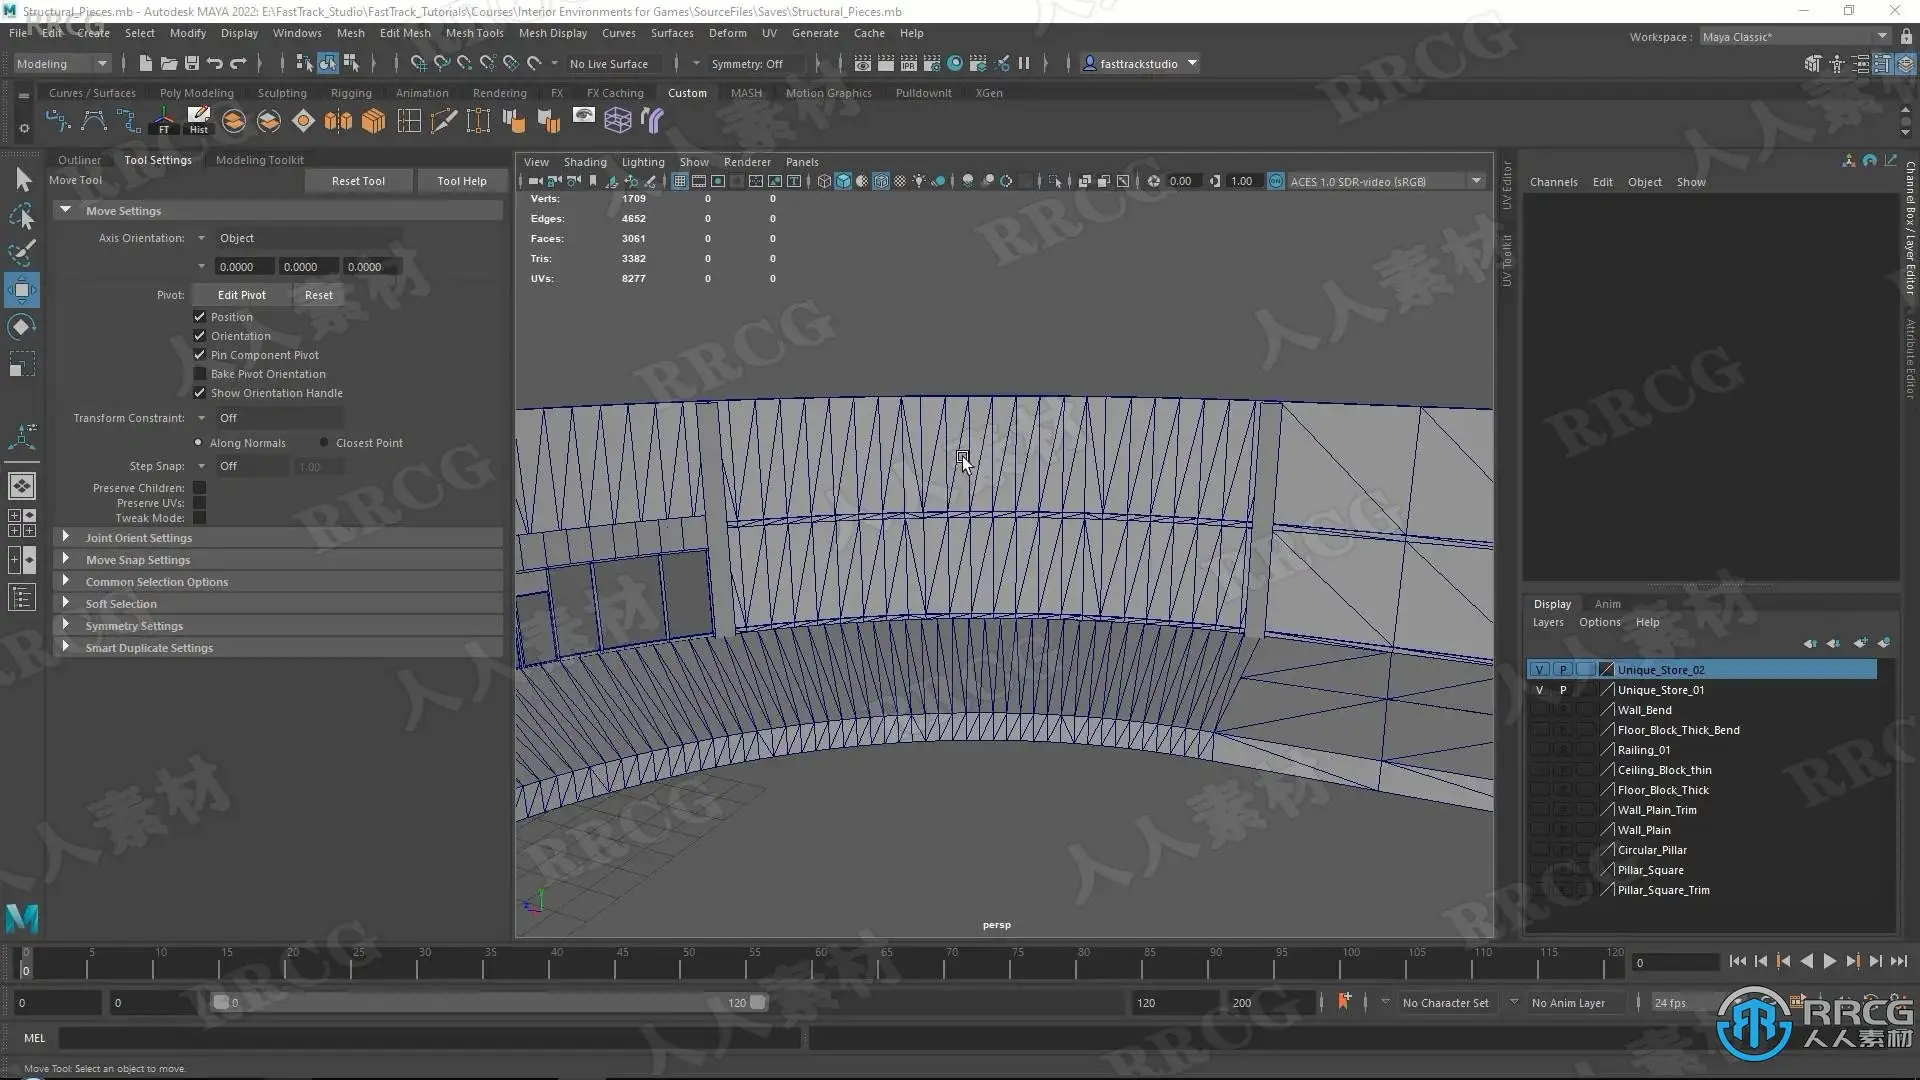
Task: Click the FT shelf icon
Action: (164, 121)
